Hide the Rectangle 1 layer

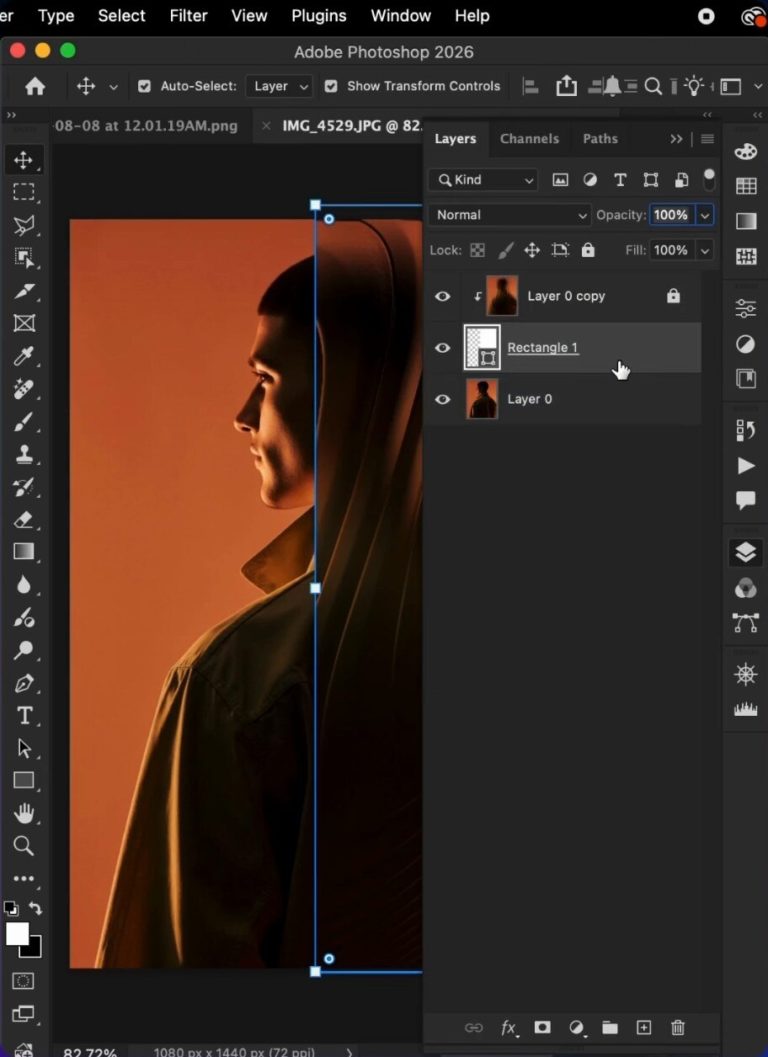point(442,348)
